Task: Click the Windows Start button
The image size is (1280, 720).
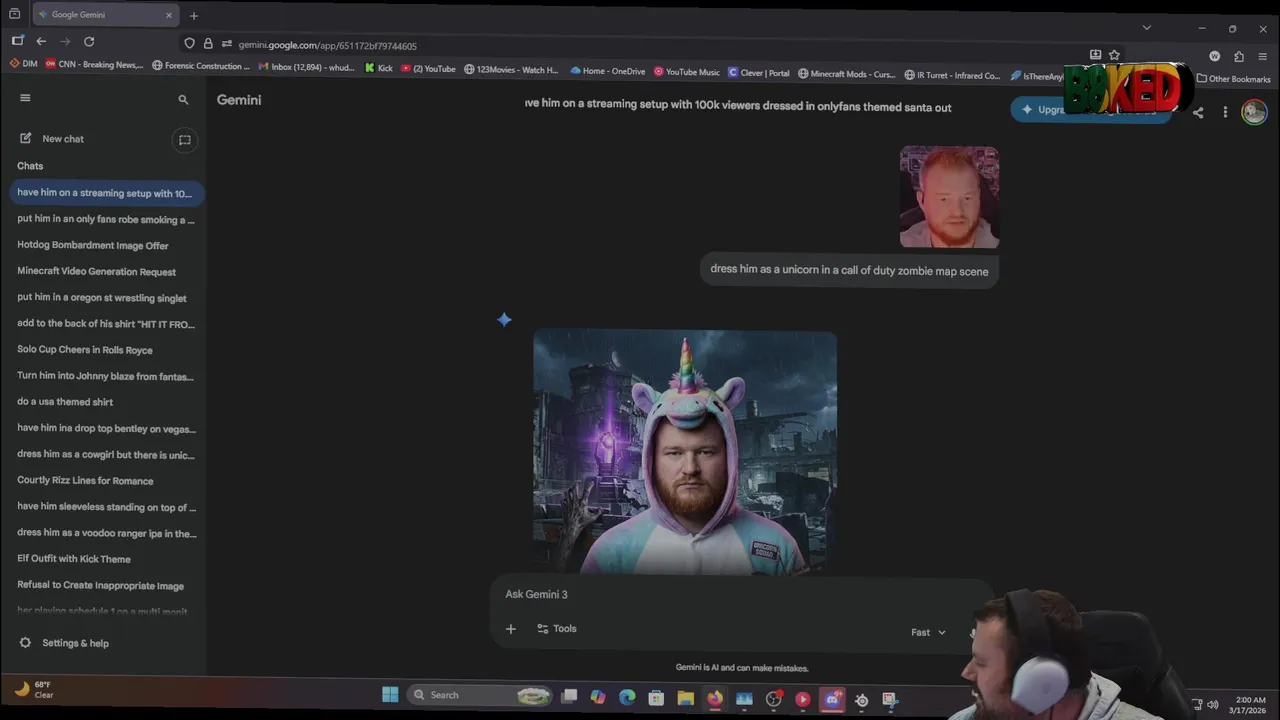Action: [x=390, y=695]
